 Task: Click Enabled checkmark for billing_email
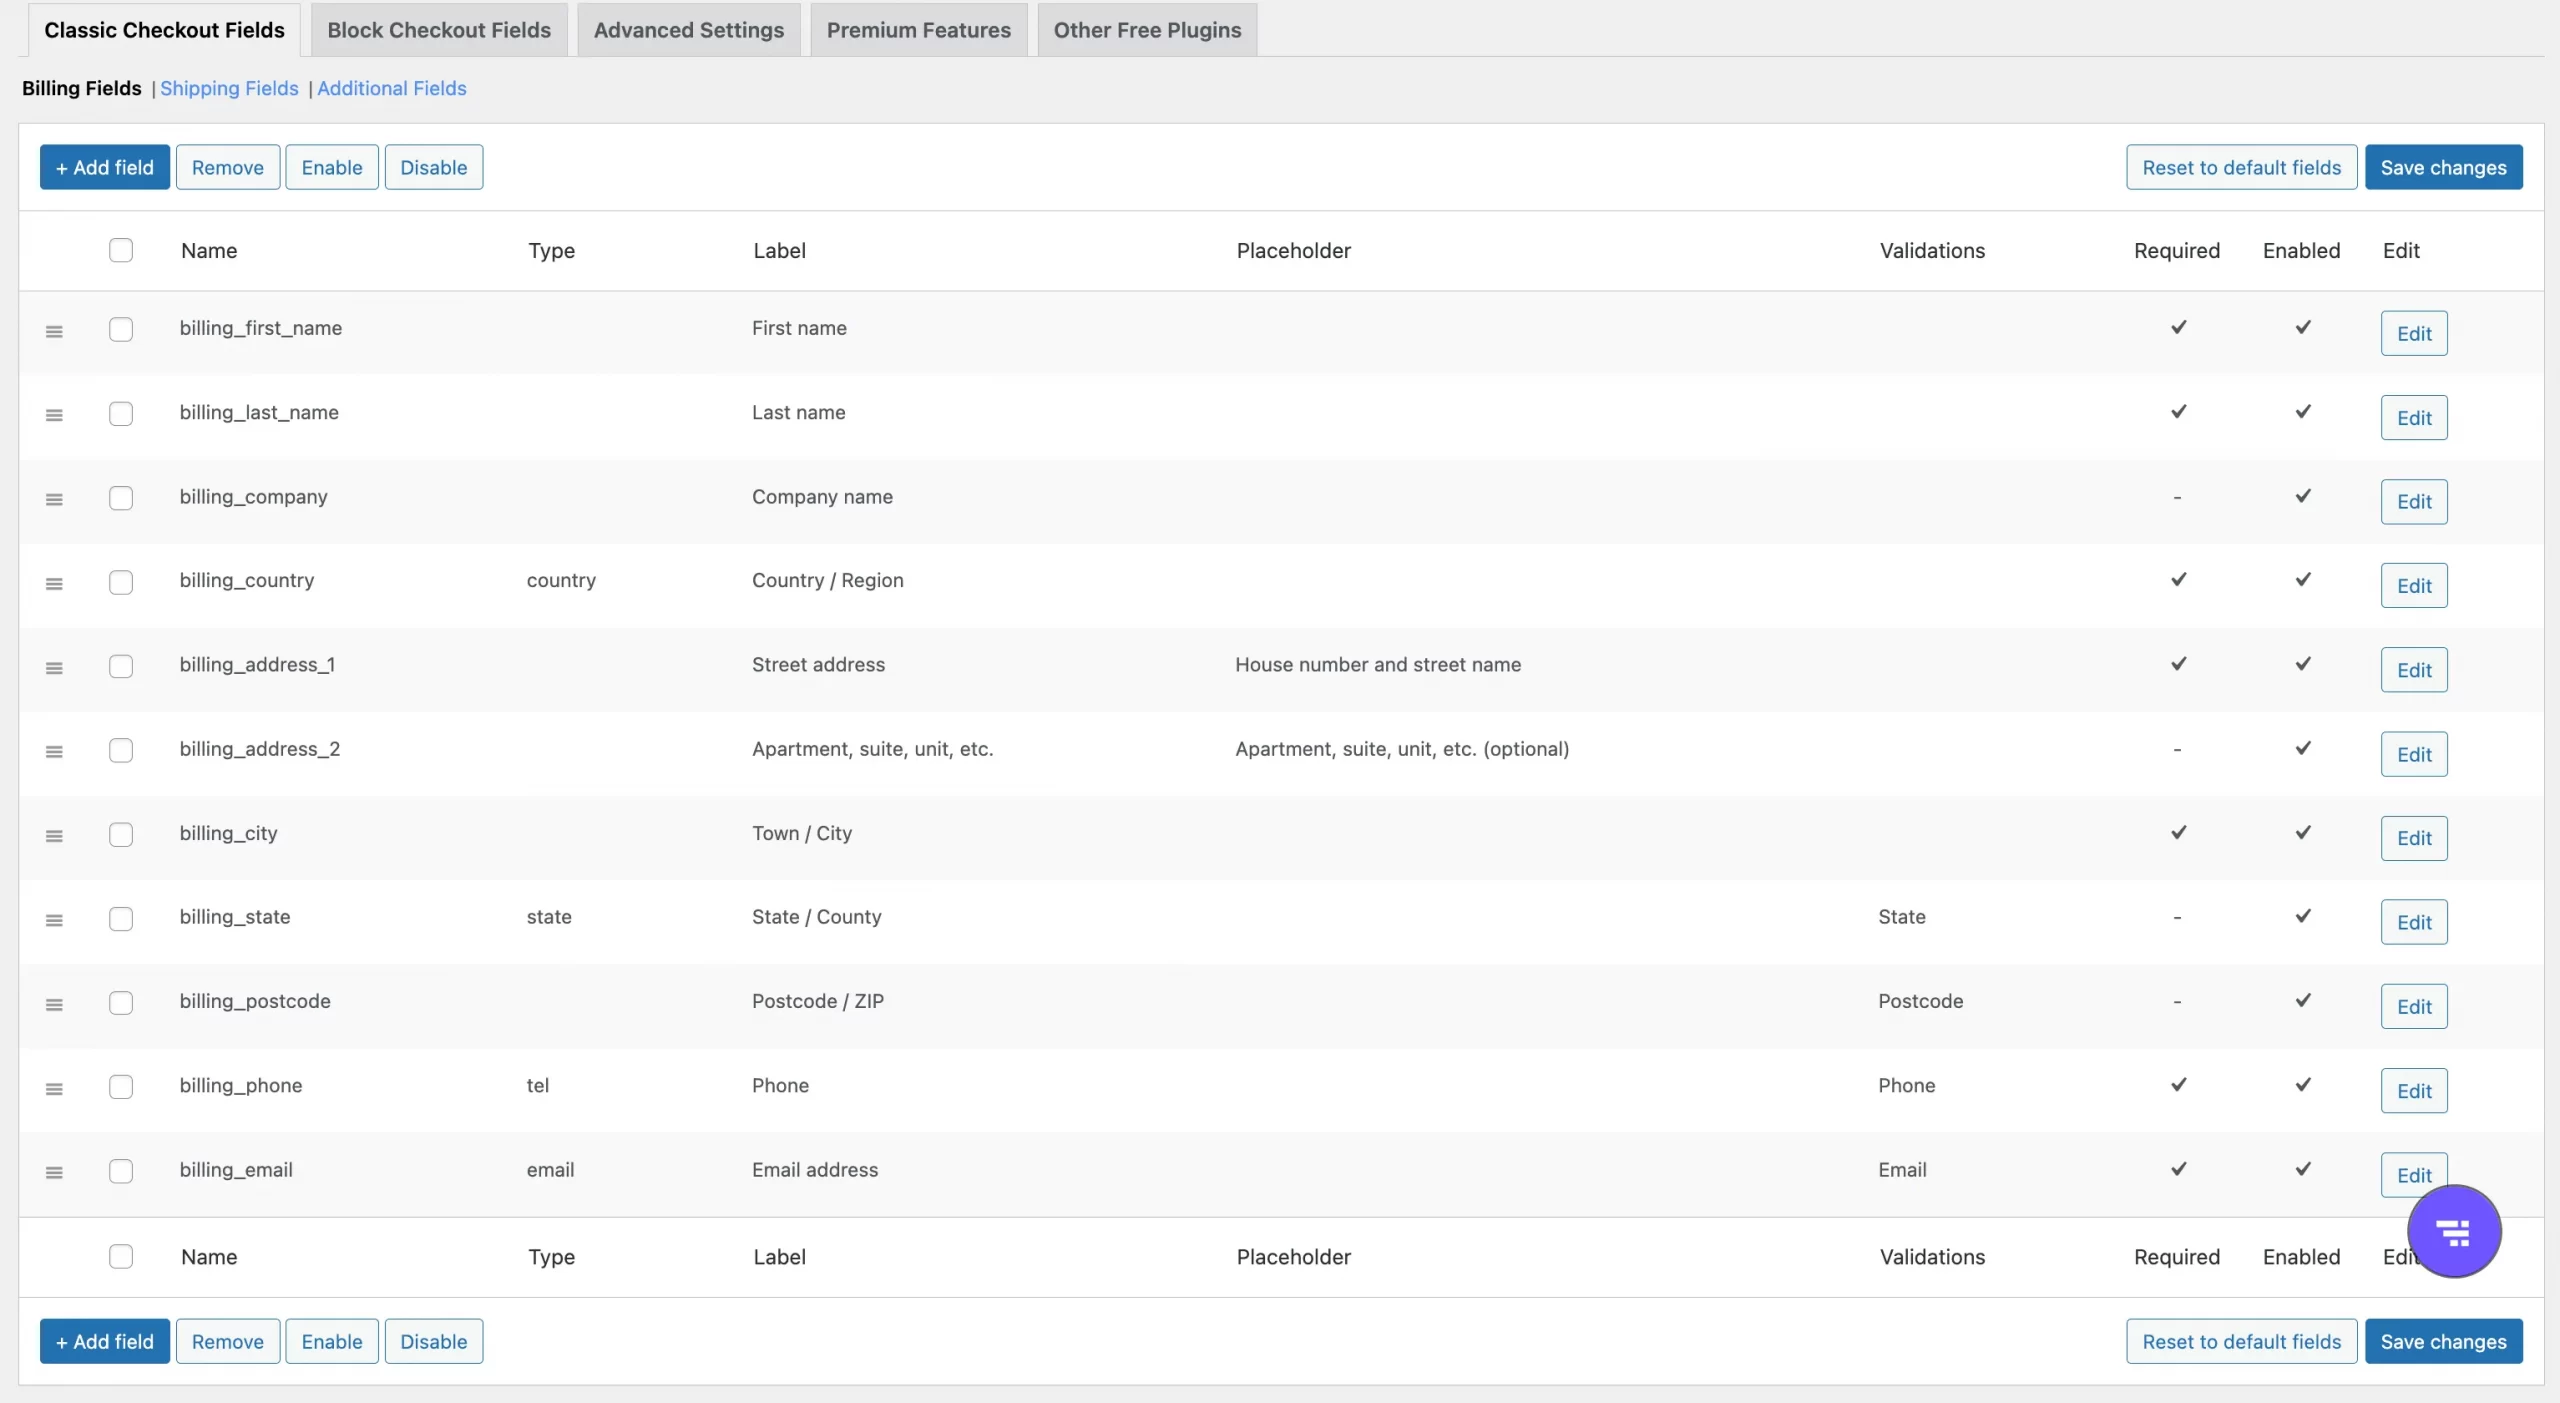coord(2302,1168)
